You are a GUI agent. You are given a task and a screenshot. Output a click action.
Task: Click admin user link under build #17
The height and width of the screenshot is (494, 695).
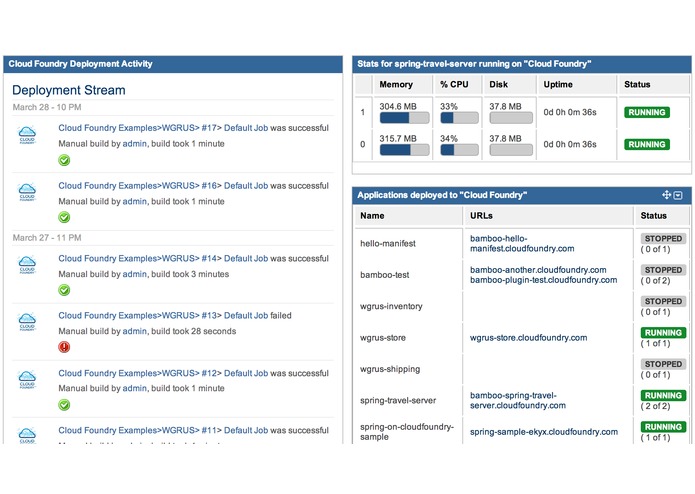point(134,144)
